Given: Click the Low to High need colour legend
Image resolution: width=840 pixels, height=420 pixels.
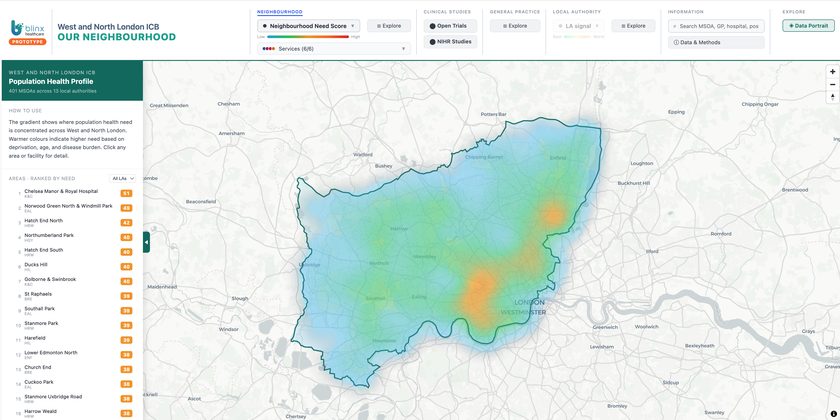Looking at the screenshot, I should pyautogui.click(x=308, y=37).
